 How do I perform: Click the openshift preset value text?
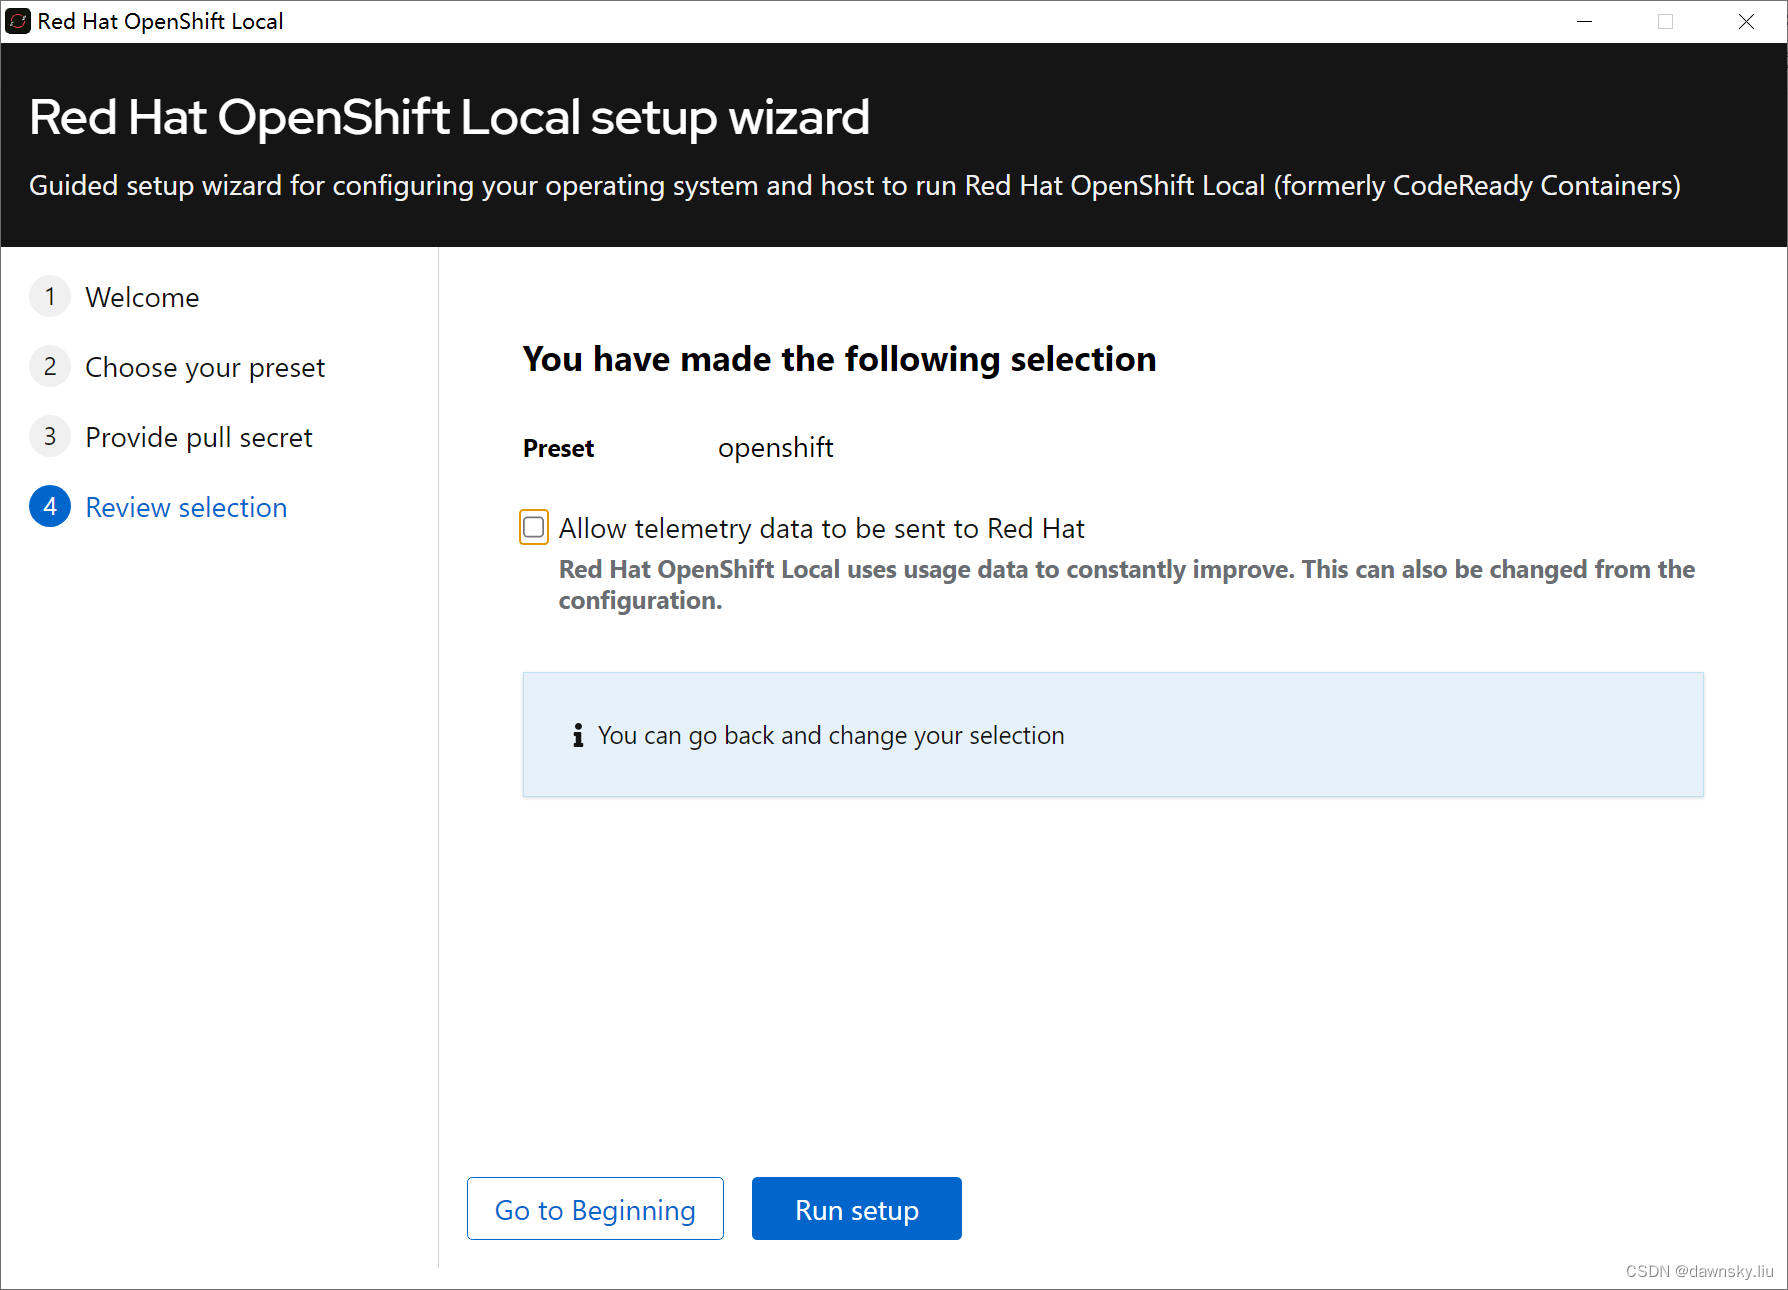click(x=776, y=447)
